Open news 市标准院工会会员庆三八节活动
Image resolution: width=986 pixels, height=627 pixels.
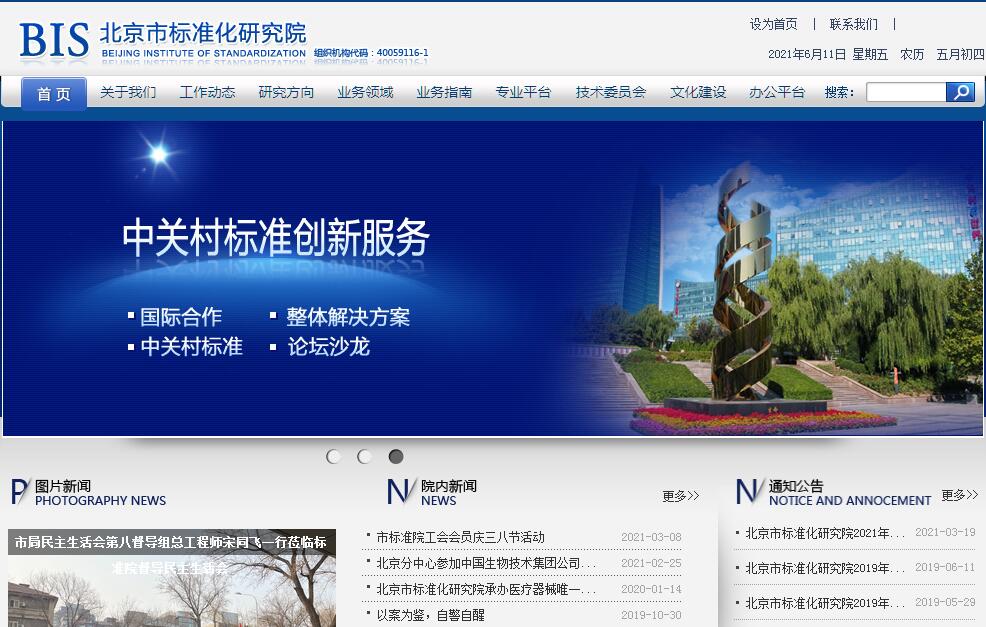coord(460,537)
